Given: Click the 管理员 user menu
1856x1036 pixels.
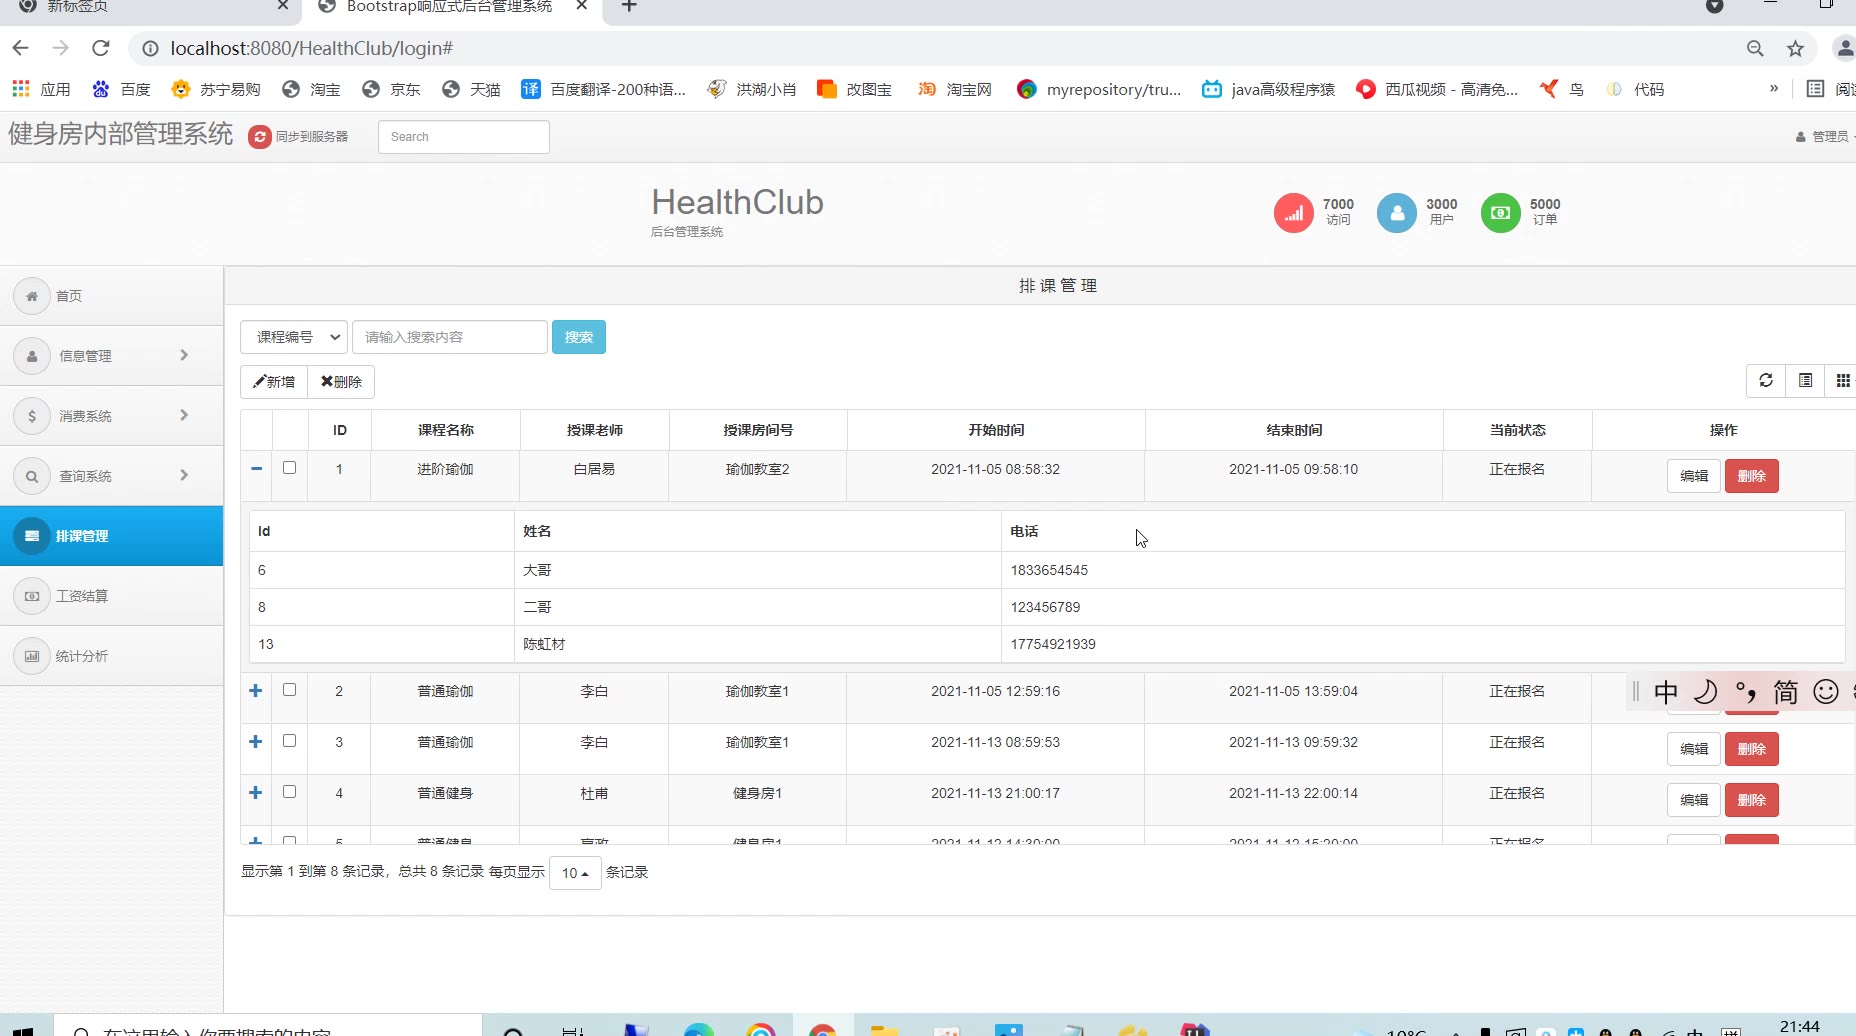Looking at the screenshot, I should [1823, 137].
